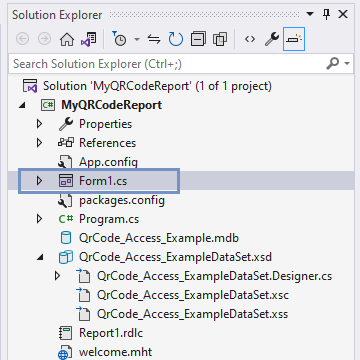
Task: Expand the Program.cs node
Action: click(39, 219)
